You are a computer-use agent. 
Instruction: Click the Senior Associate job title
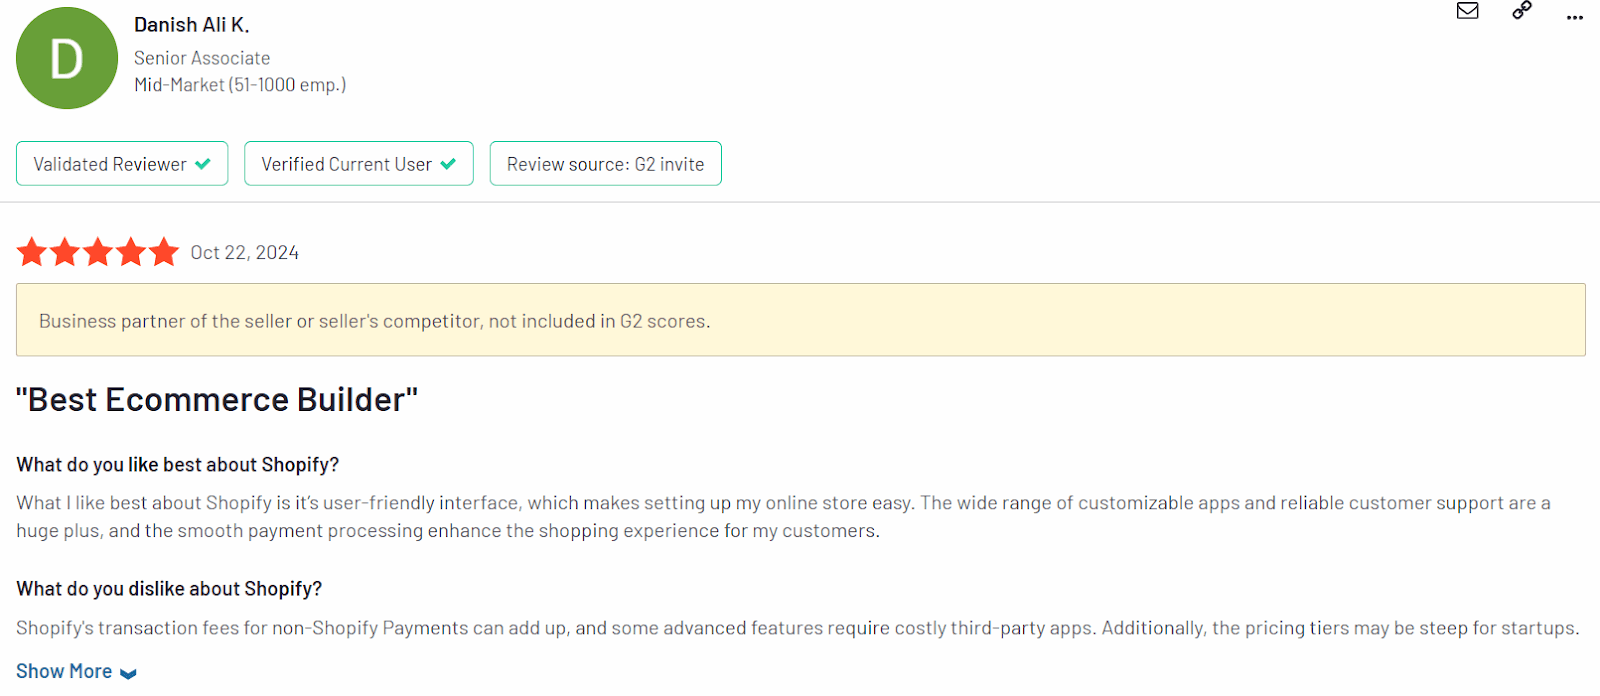[202, 58]
